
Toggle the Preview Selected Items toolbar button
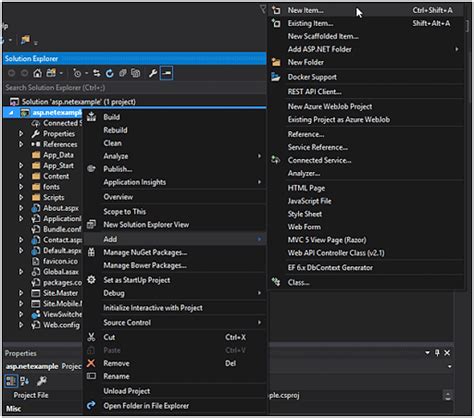(x=166, y=73)
